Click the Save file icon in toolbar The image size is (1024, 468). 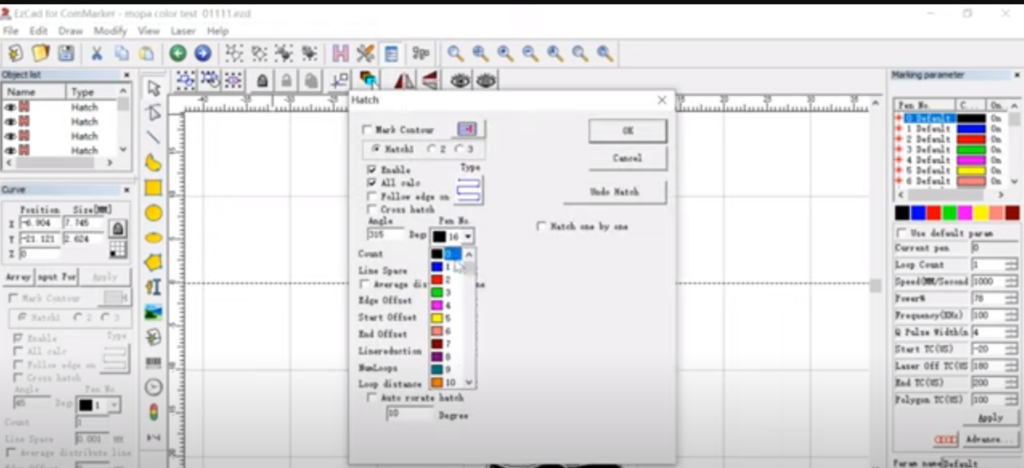tap(65, 53)
